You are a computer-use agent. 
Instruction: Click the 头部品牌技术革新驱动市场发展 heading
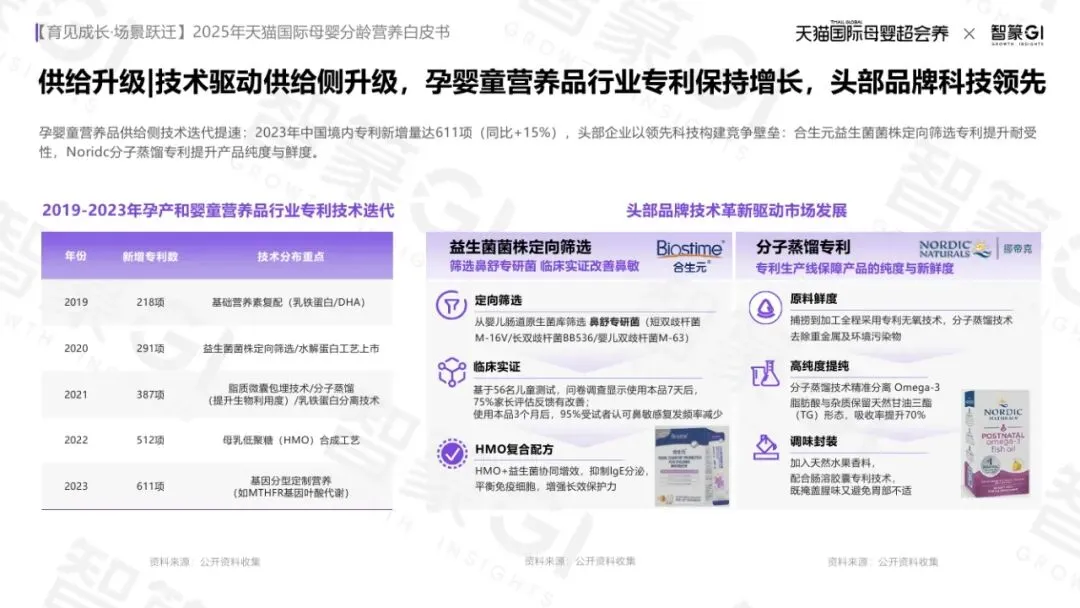(736, 210)
